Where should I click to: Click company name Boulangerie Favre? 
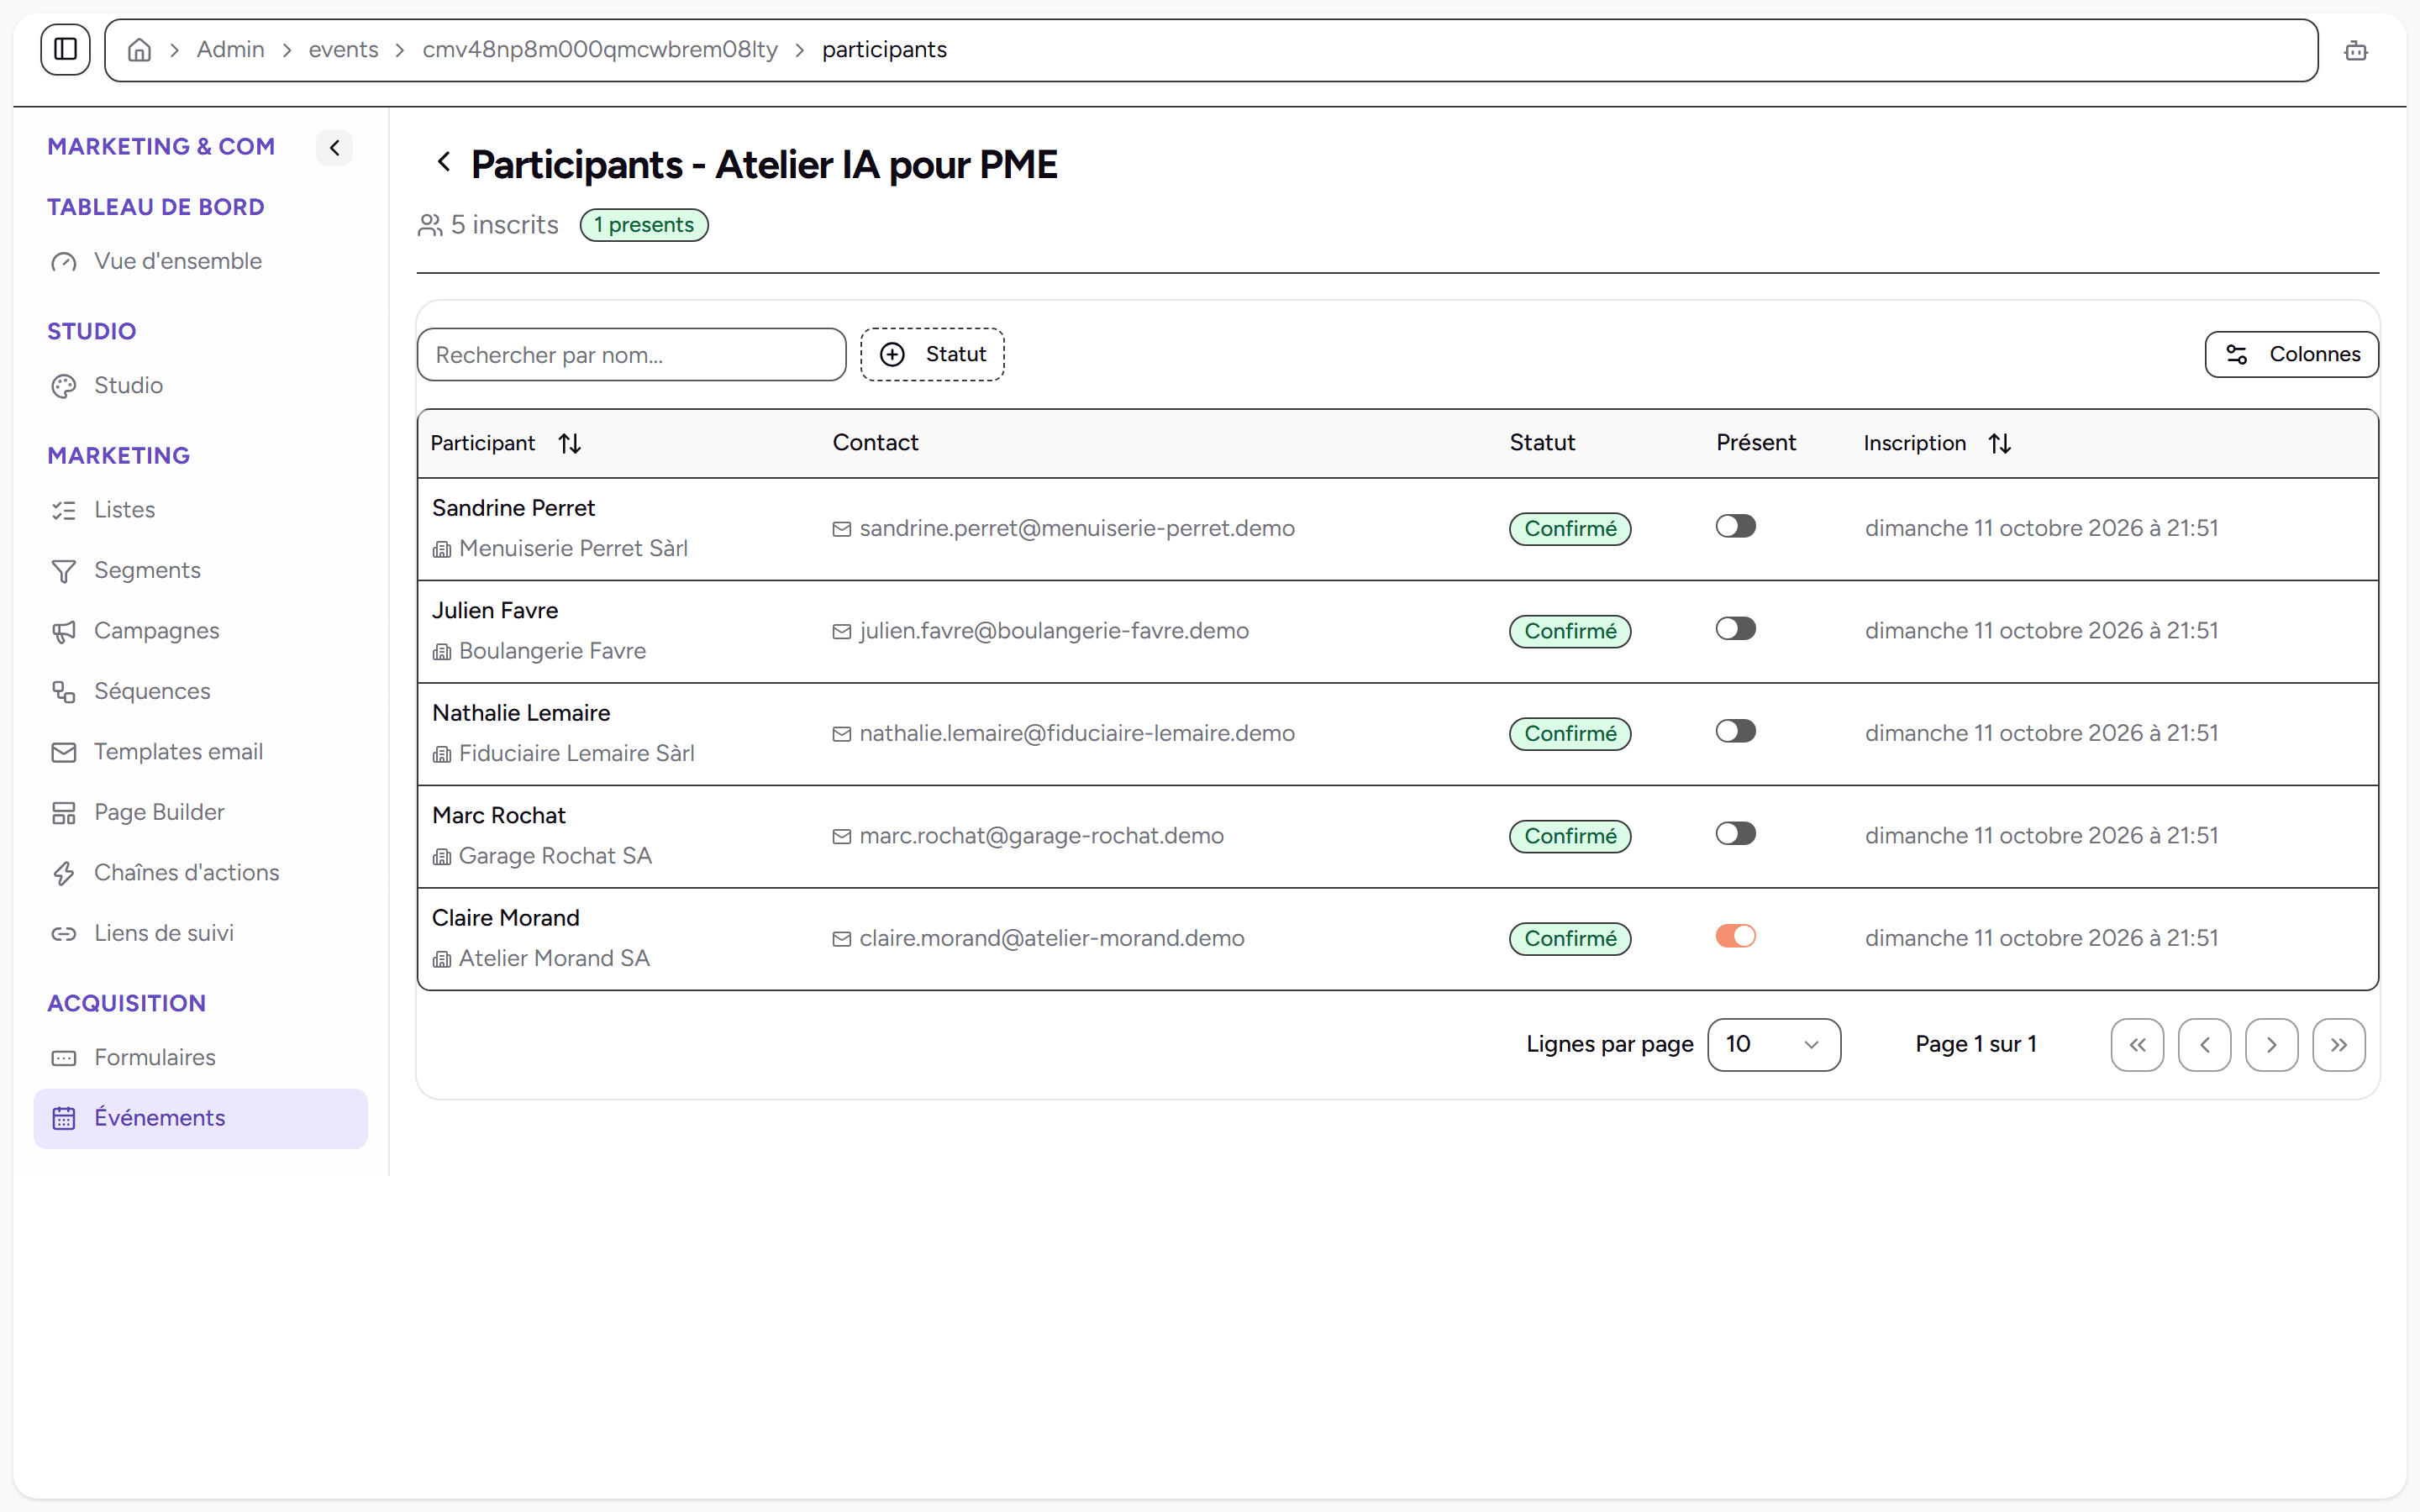(552, 651)
